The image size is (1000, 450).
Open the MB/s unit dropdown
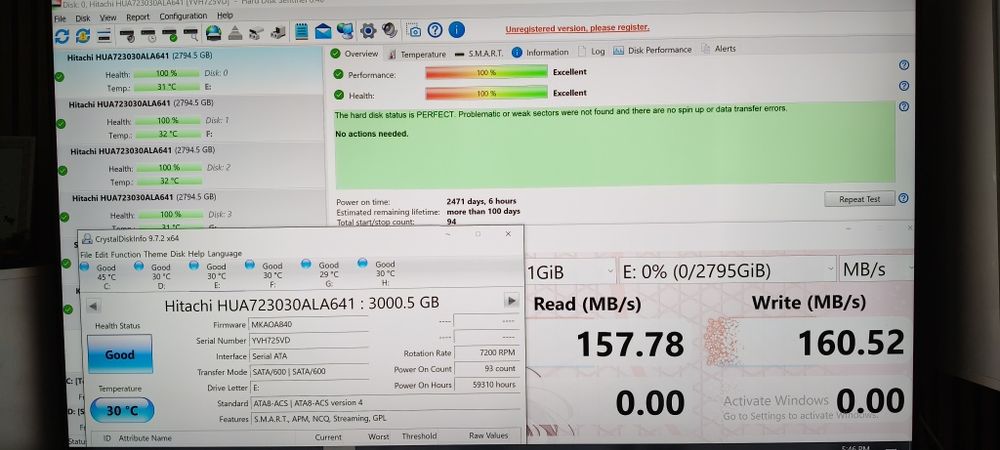pyautogui.click(x=876, y=269)
